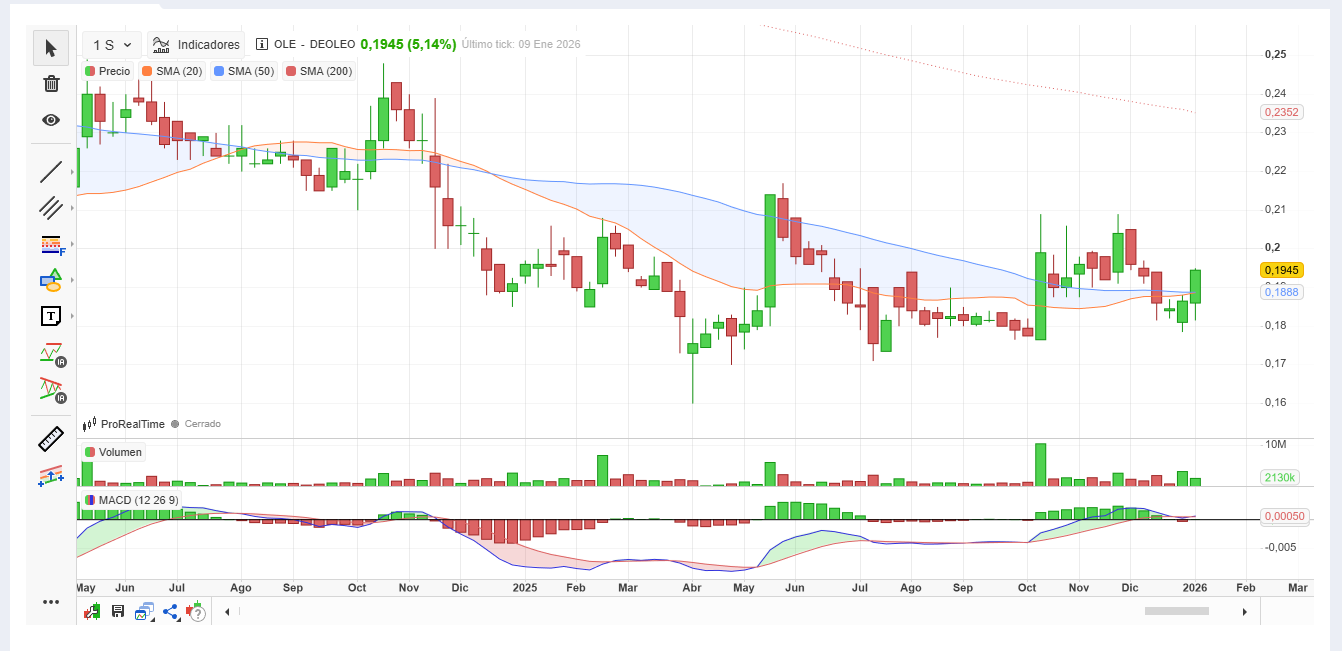Toggle the SMA (20) indicator label
Screen dimensions: 1342x651
[x=172, y=71]
